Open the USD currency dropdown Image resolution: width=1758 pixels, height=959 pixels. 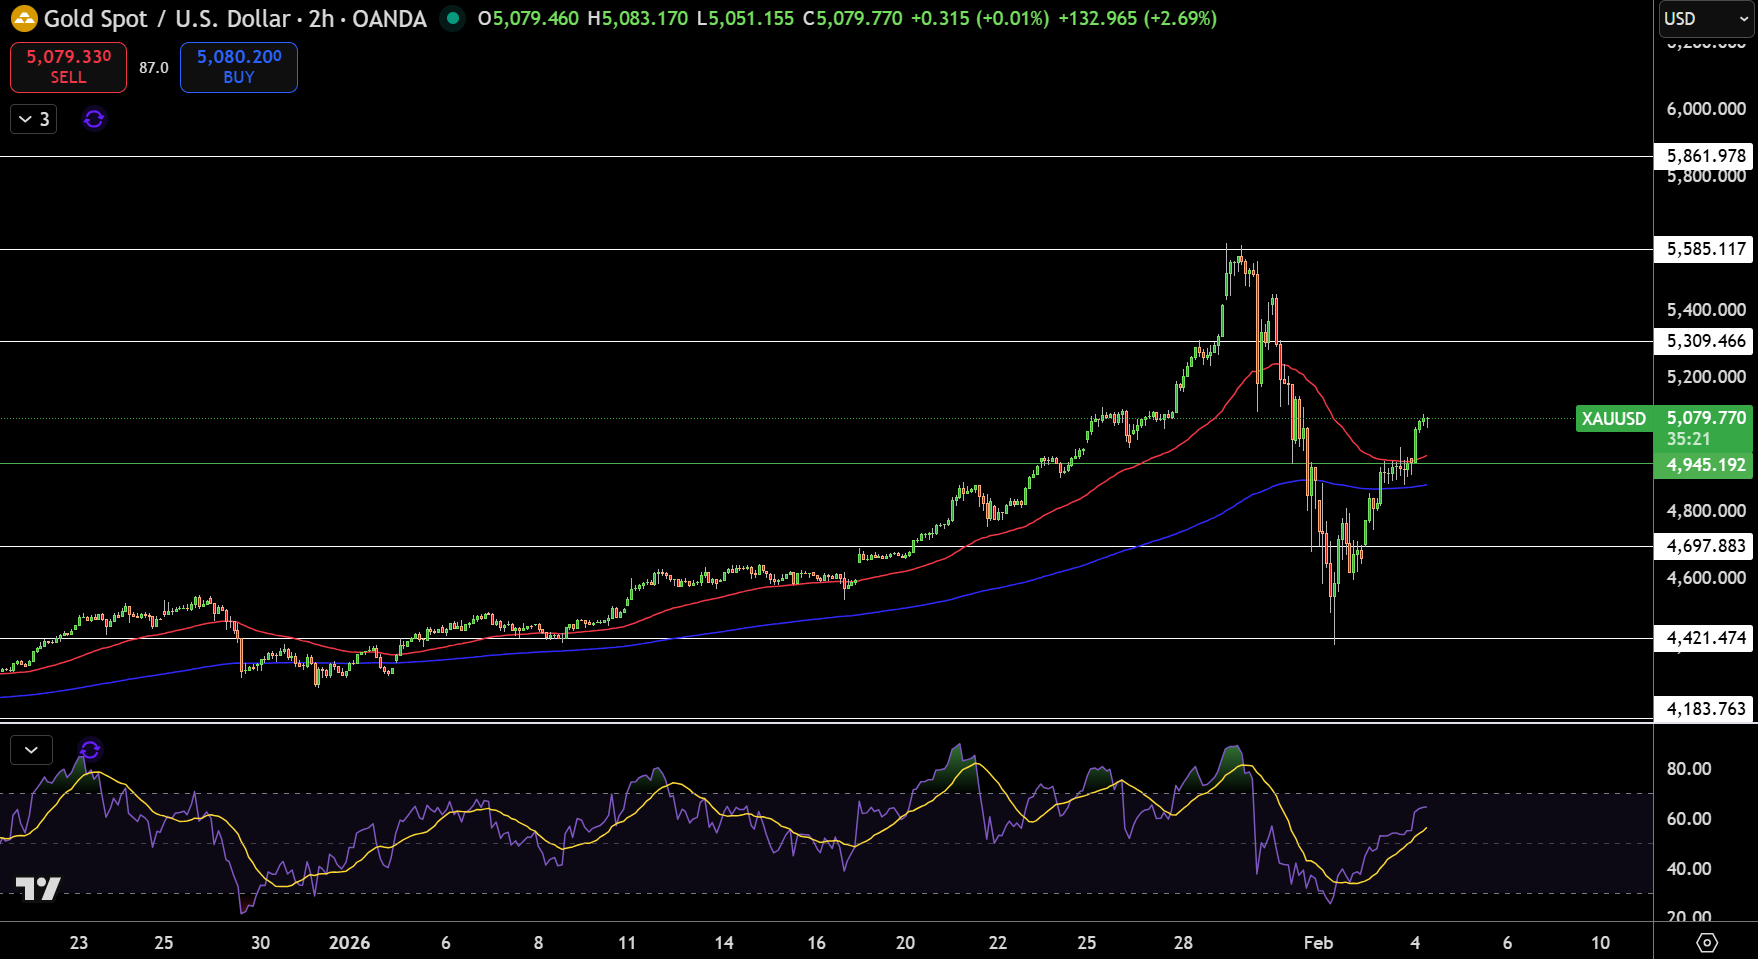[1706, 19]
